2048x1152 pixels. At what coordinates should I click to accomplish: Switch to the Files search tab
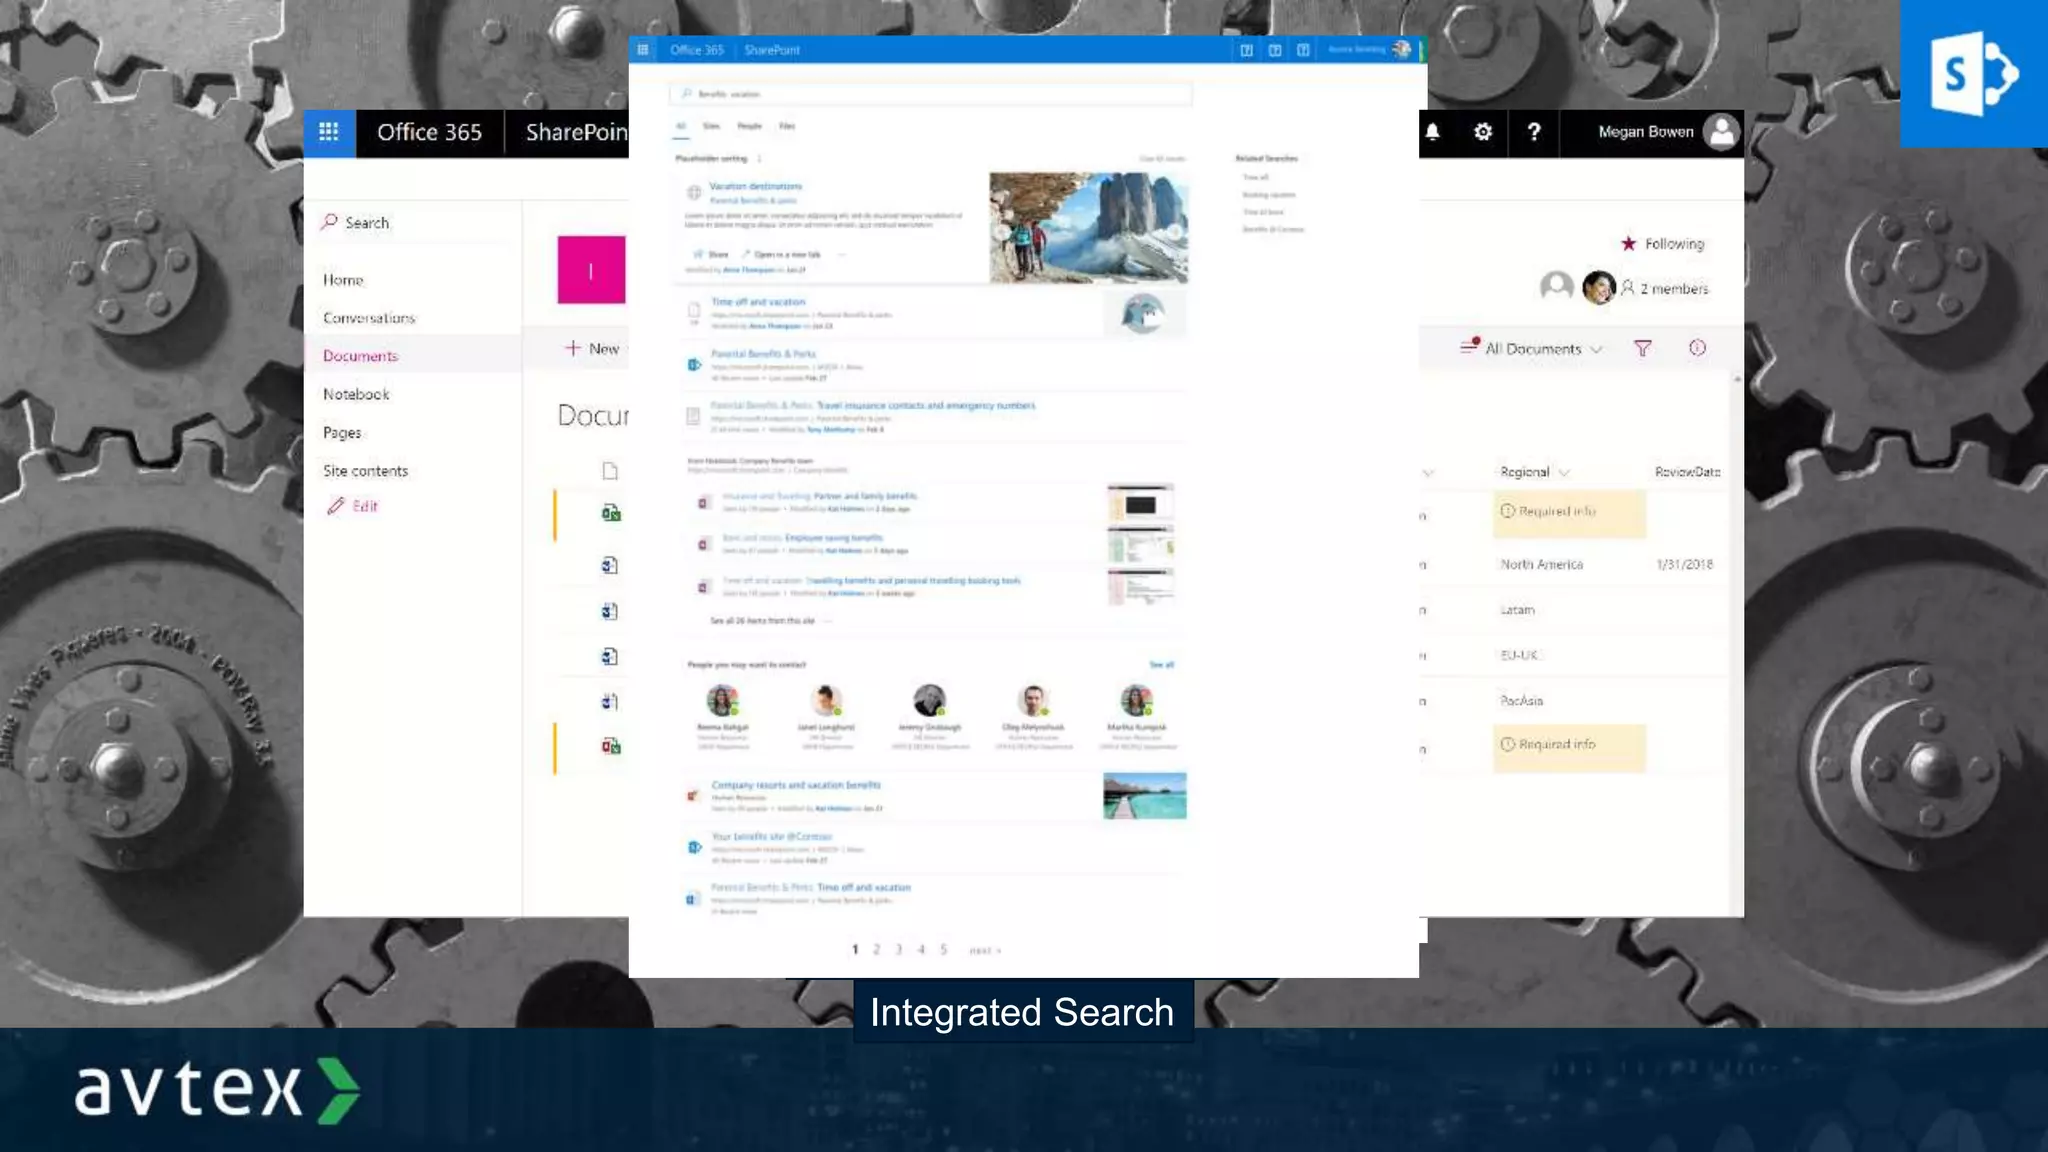pos(787,126)
